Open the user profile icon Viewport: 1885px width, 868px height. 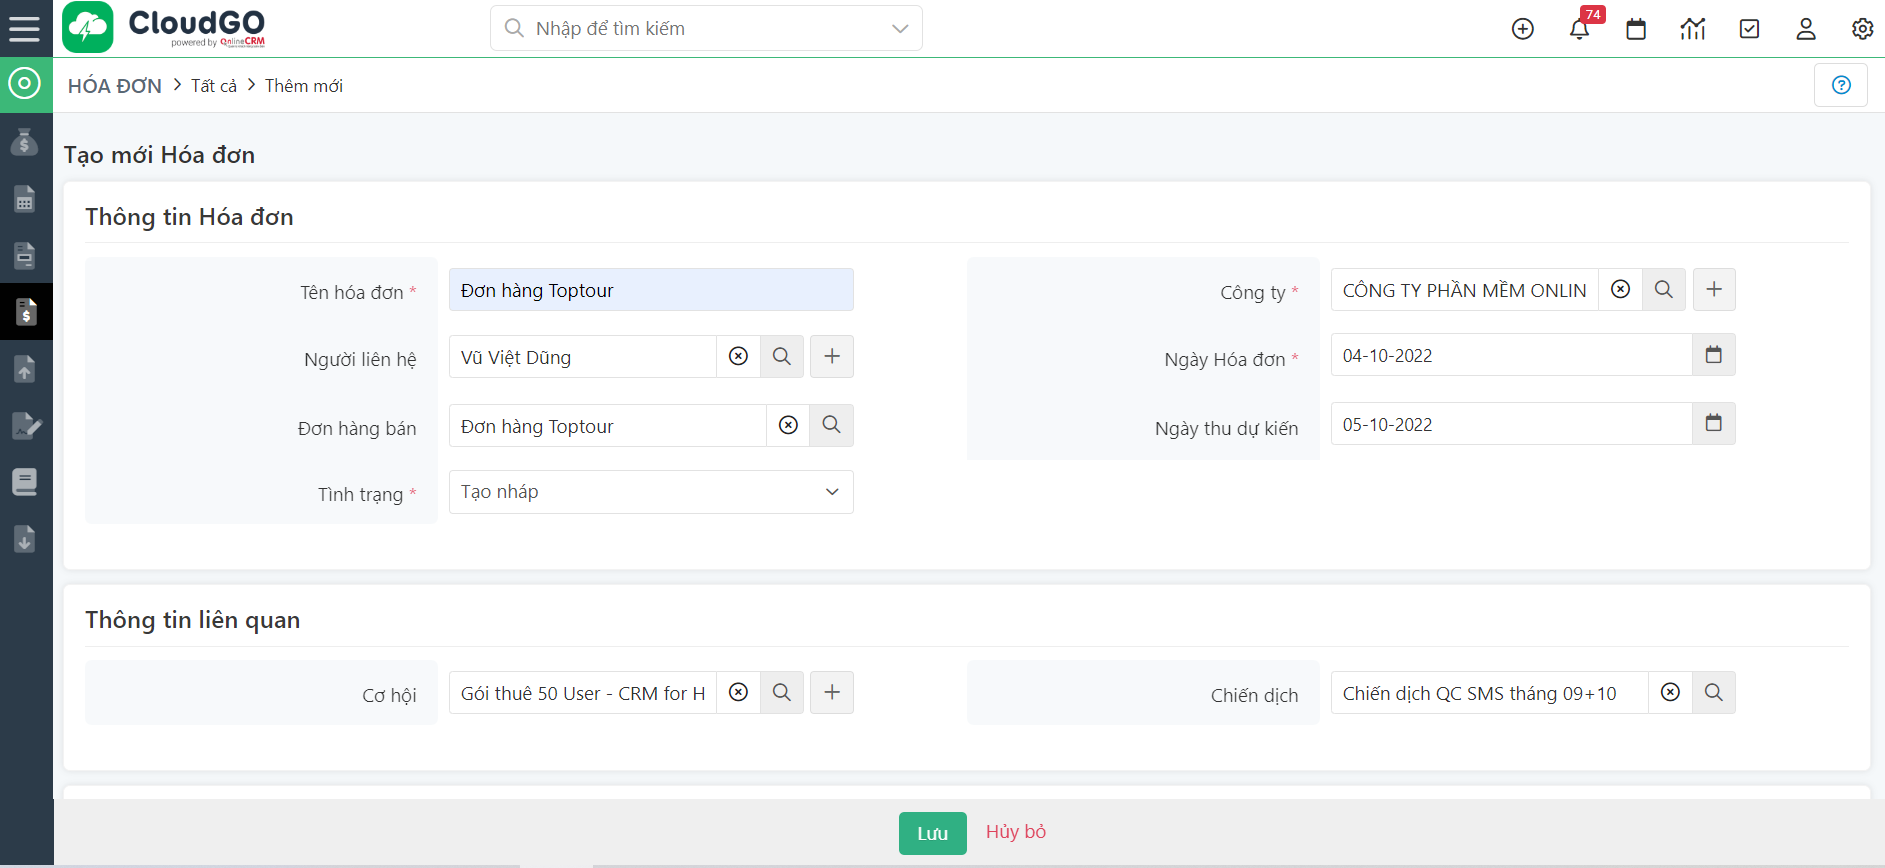pos(1805,29)
